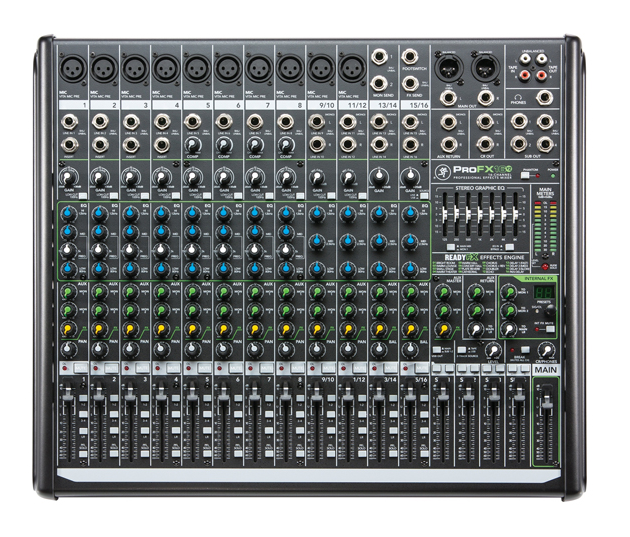This screenshot has height=537, width=630.
Task: Mute channel 6
Action: pyautogui.click(x=236, y=368)
